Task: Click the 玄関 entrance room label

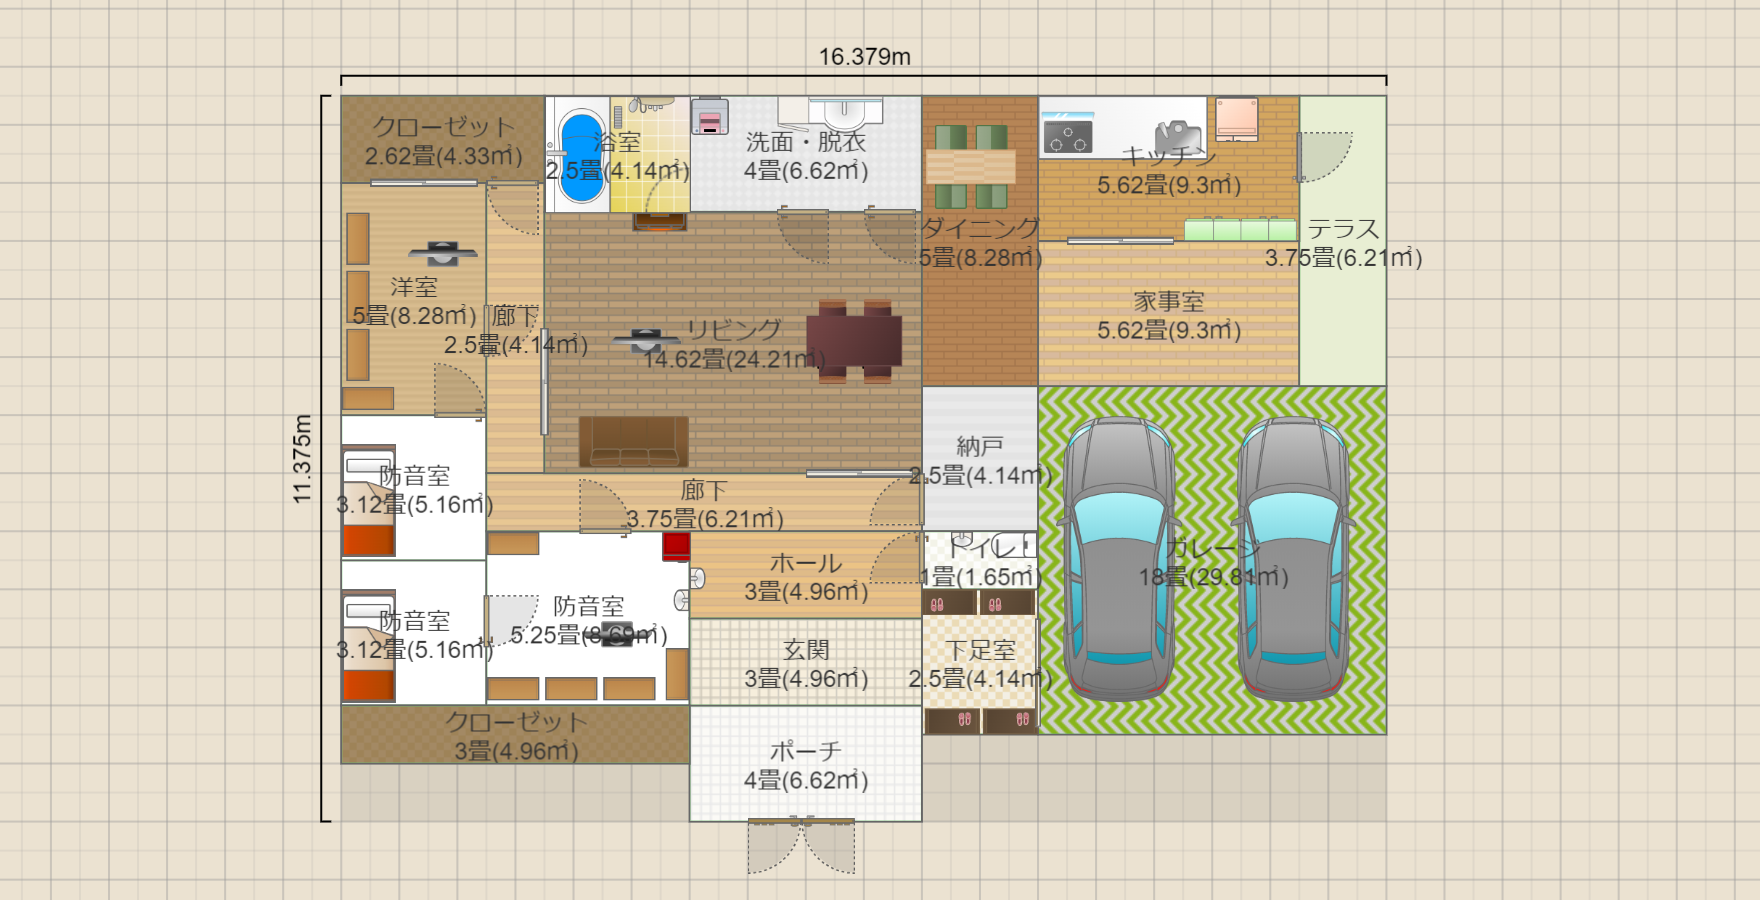Action: click(806, 650)
